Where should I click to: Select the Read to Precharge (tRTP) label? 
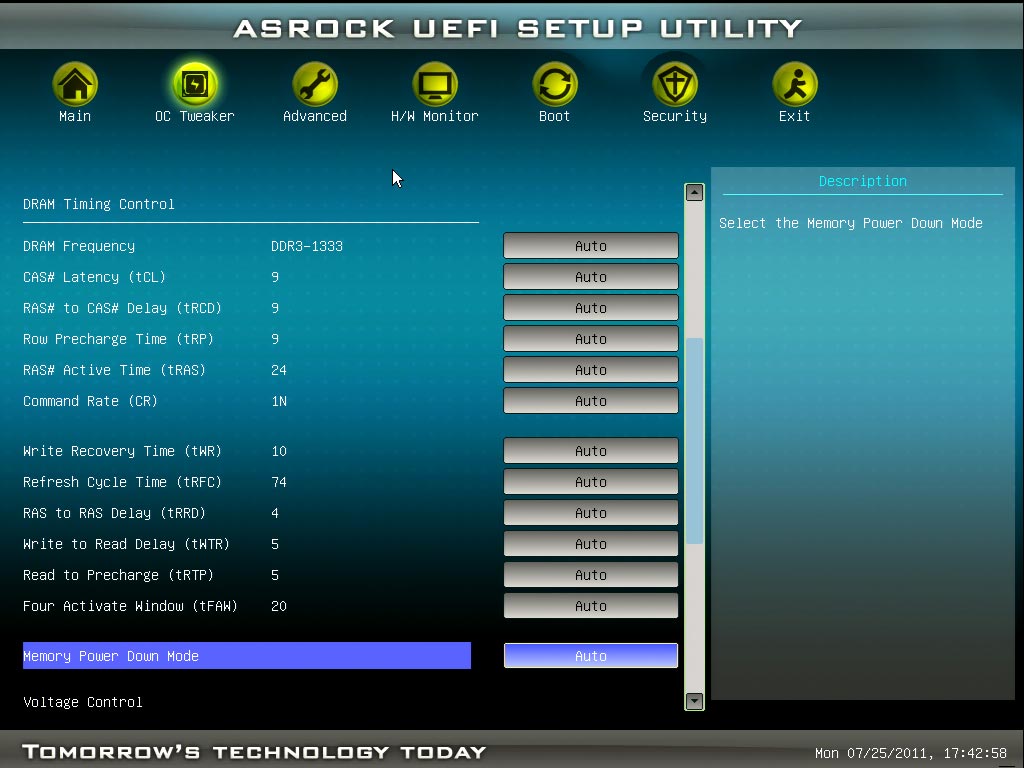[118, 575]
